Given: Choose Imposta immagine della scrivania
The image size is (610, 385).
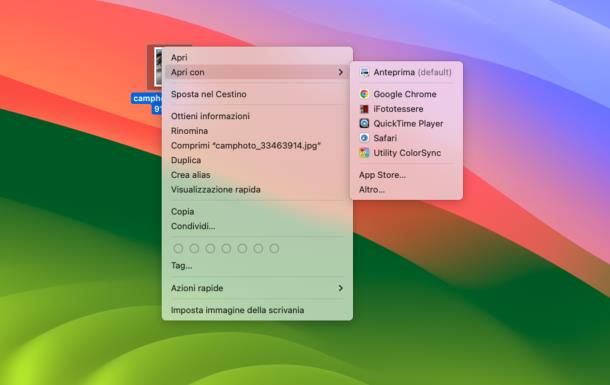Looking at the screenshot, I should (x=257, y=310).
